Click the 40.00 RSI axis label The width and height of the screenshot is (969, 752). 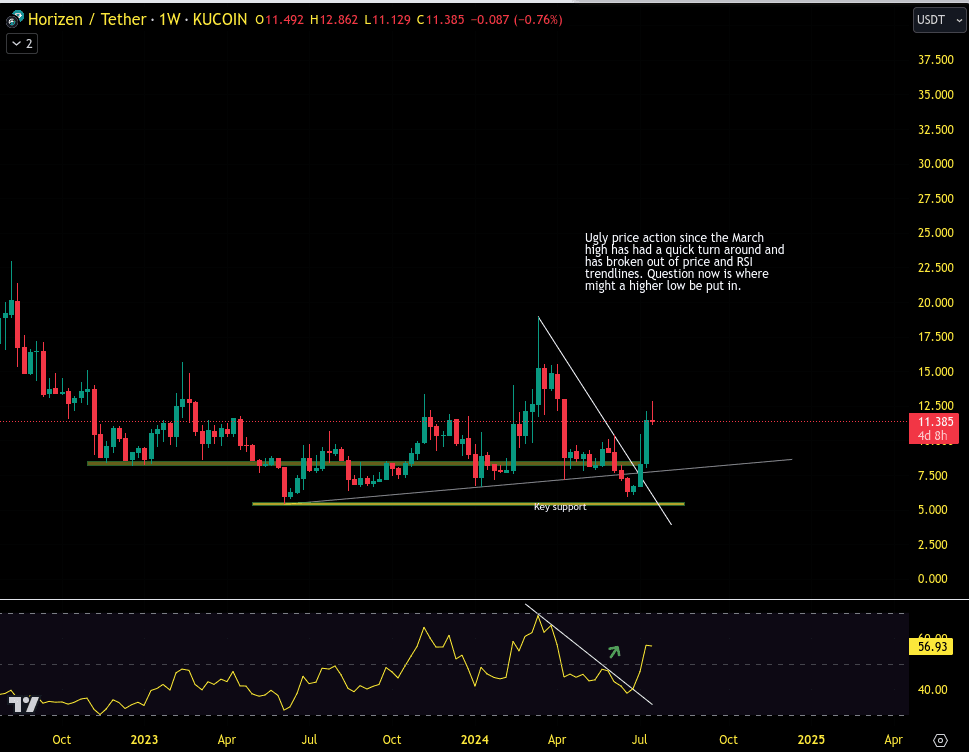[933, 690]
